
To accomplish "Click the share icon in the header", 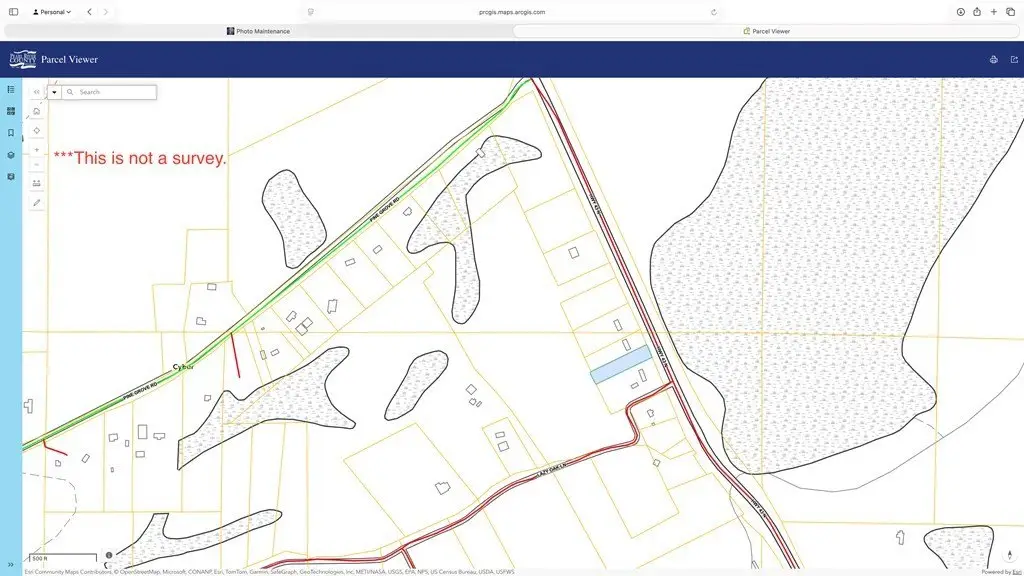I will [1013, 60].
